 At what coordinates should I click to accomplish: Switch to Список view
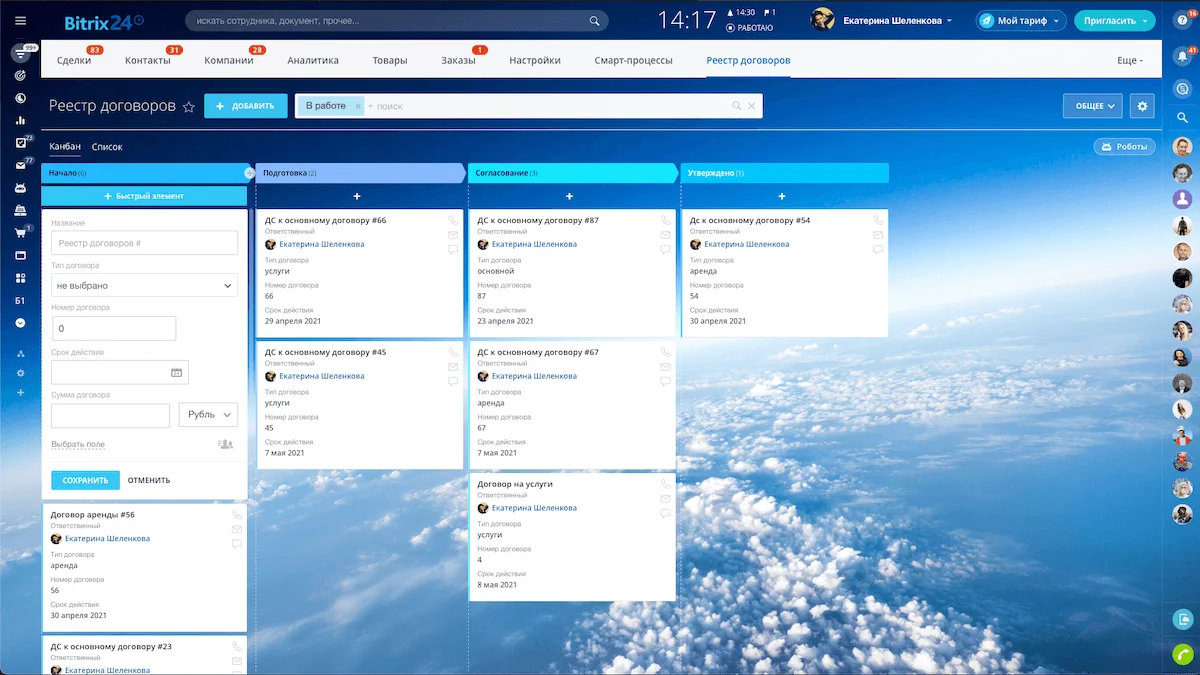tap(107, 147)
